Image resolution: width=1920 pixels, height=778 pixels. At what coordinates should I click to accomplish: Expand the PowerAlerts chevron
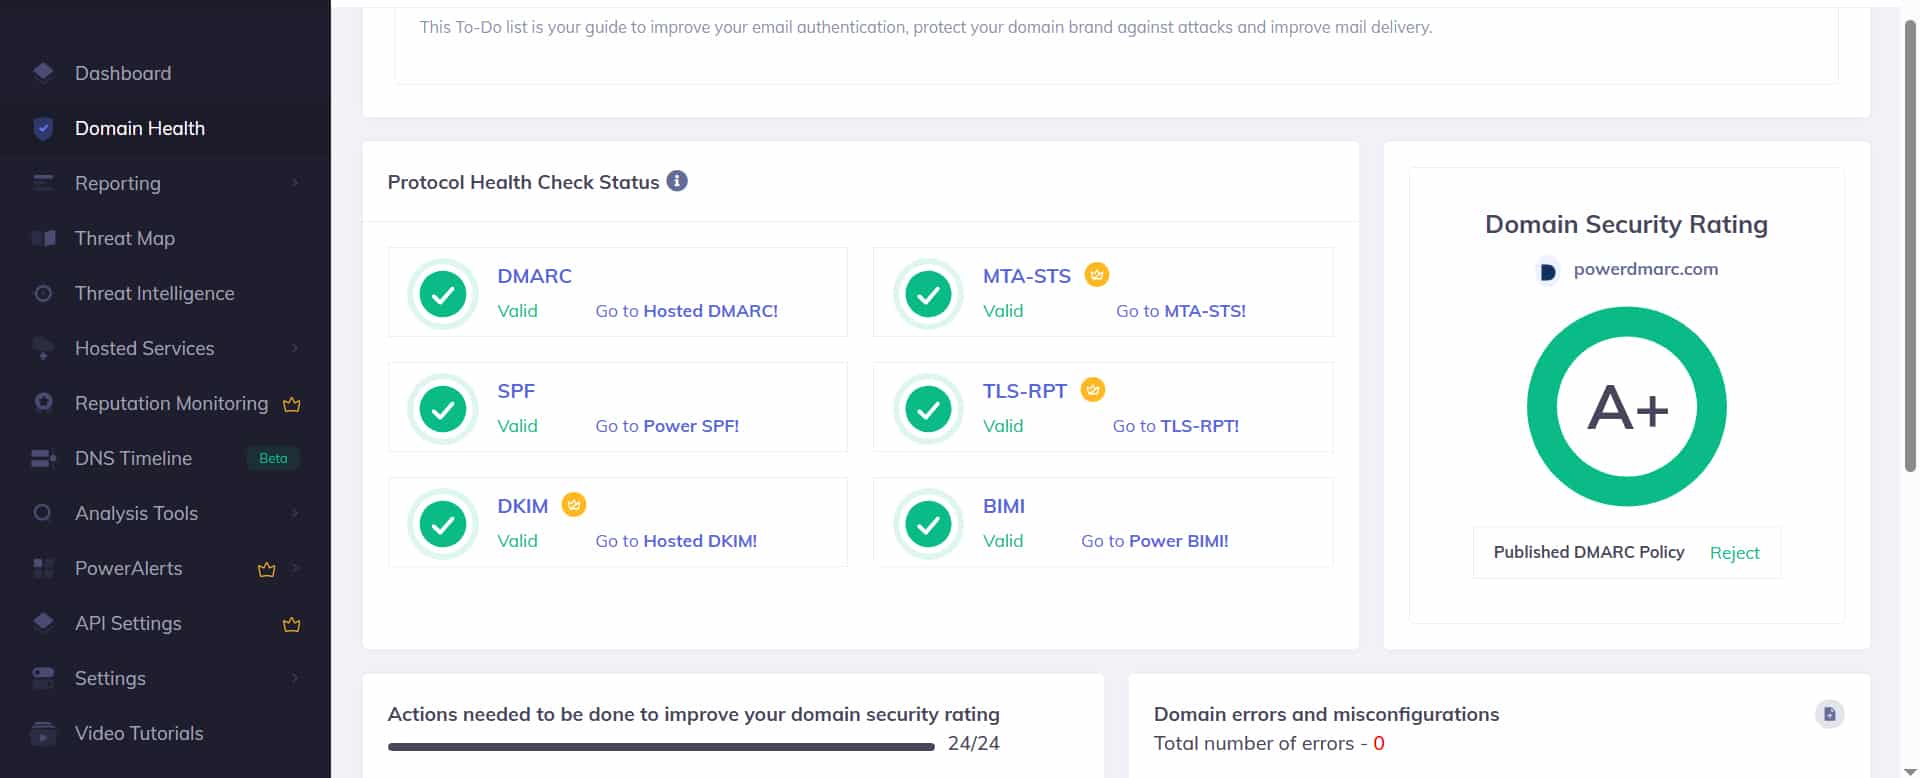[x=295, y=568]
